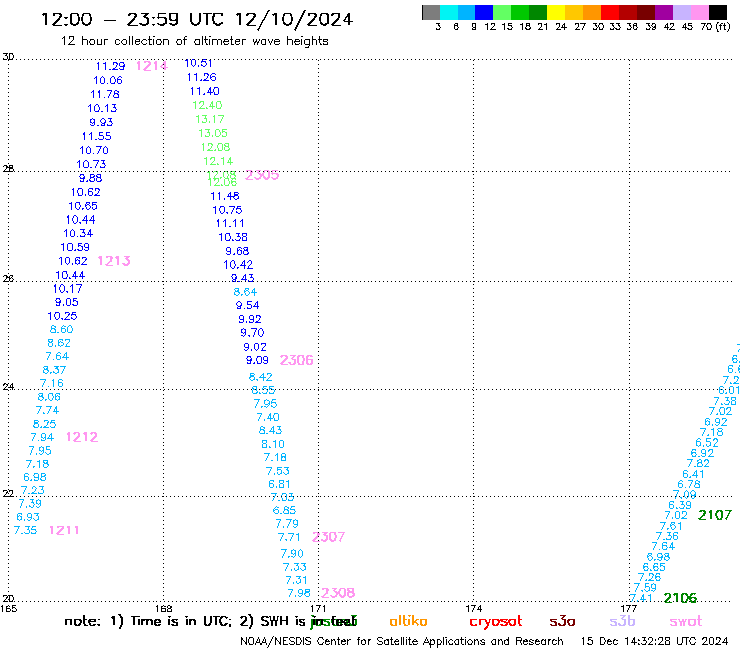Screen dimensions: 740x650
Task: Click the orange 'altika' satellite legend label
Action: (408, 621)
